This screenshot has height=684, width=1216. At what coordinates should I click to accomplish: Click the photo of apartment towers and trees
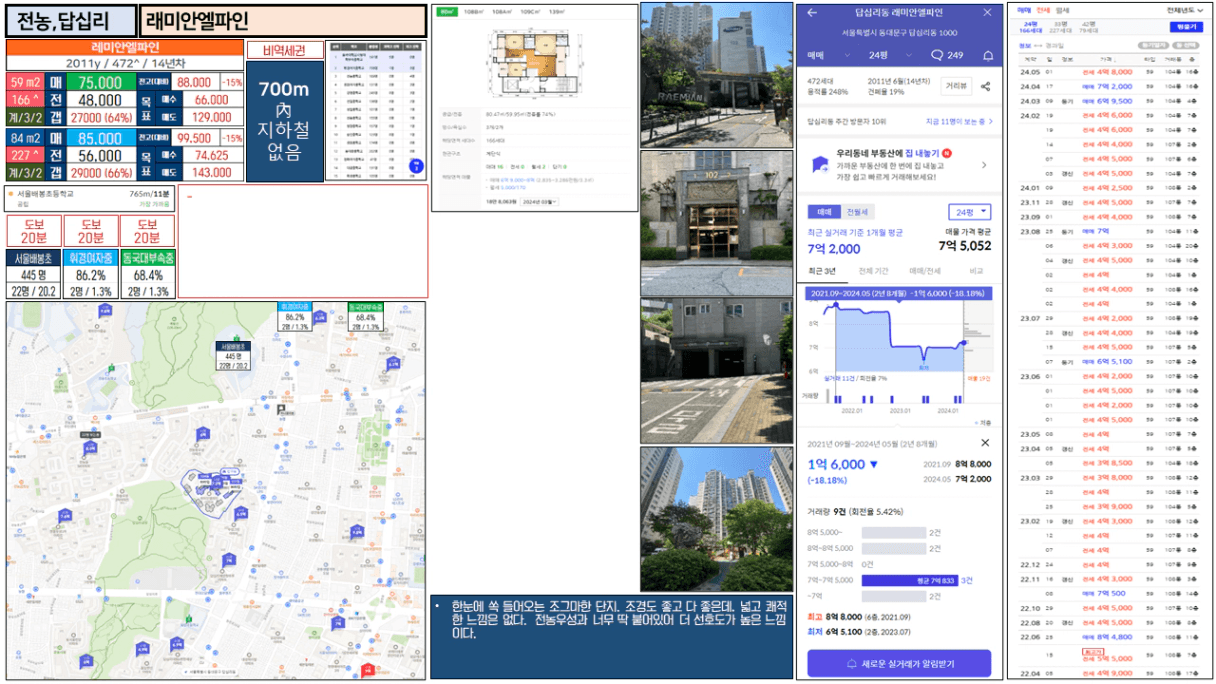tap(714, 519)
